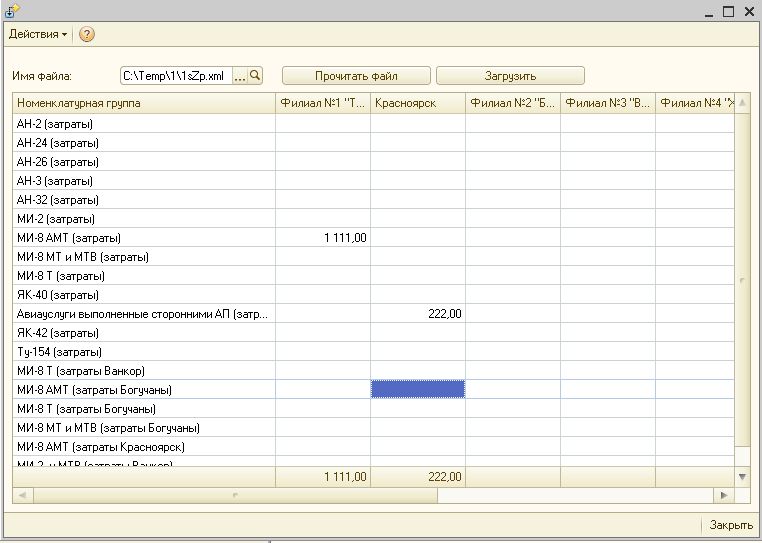Select the МИ-8 АМТ (затраты Красноярск) row
This screenshot has height=543, width=762.
tap(373, 447)
